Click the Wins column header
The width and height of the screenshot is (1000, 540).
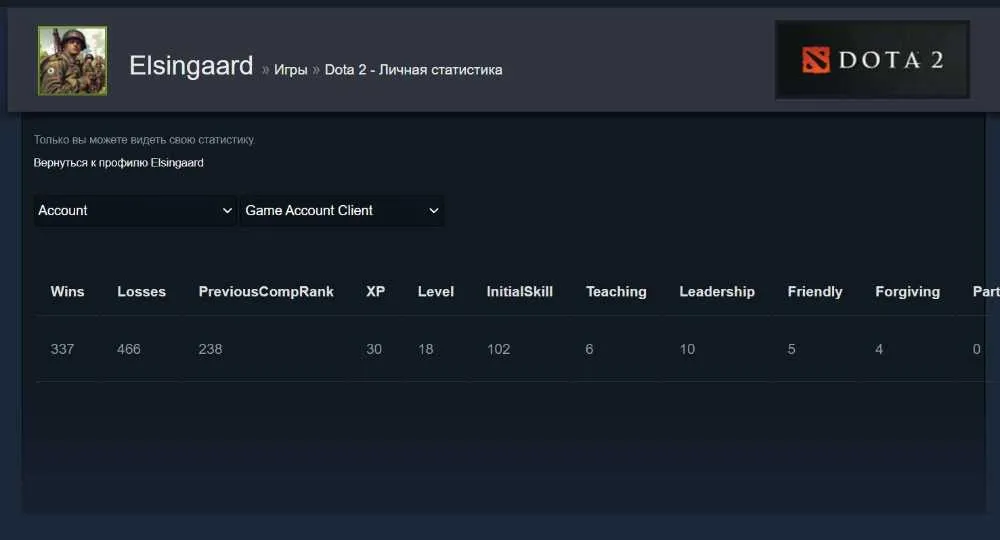tap(68, 291)
